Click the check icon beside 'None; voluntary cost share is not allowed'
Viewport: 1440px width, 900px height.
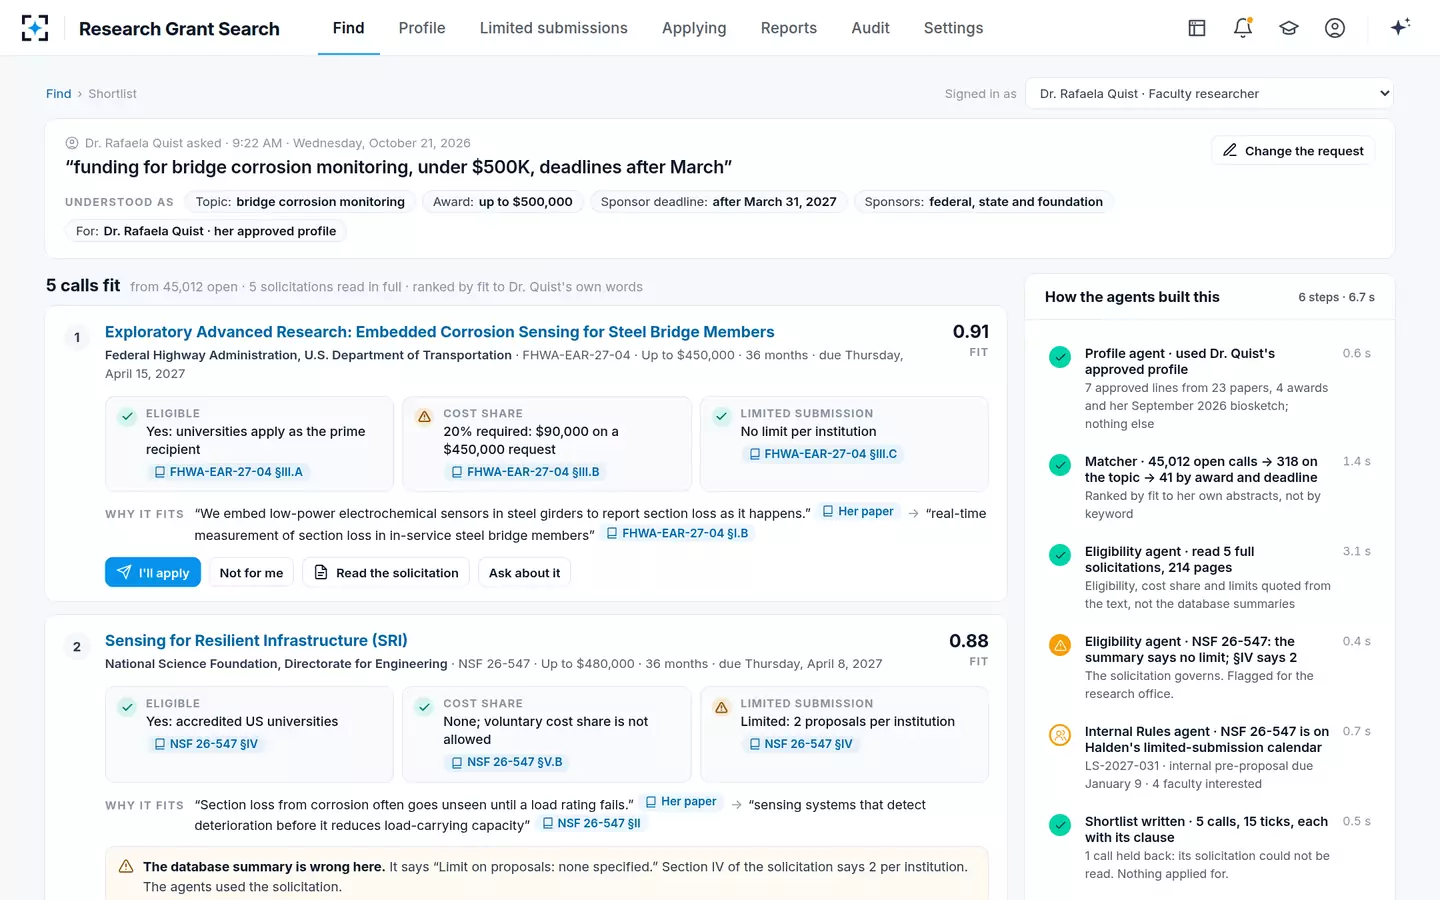click(424, 707)
